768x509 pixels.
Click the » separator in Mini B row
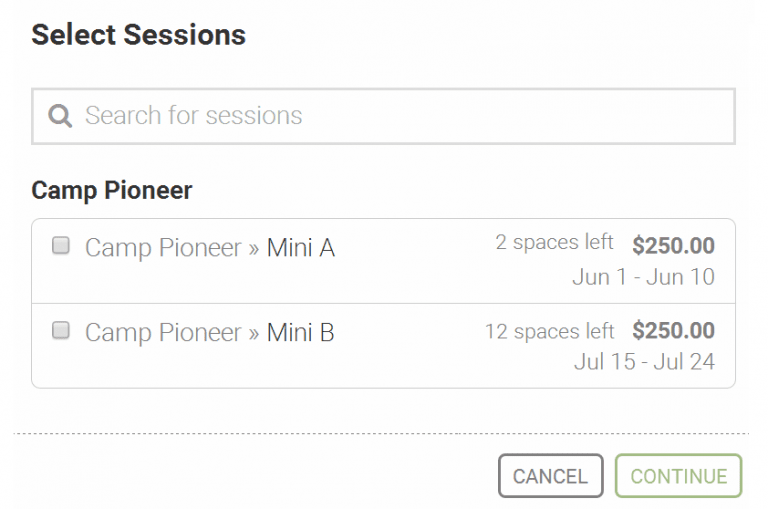[254, 334]
